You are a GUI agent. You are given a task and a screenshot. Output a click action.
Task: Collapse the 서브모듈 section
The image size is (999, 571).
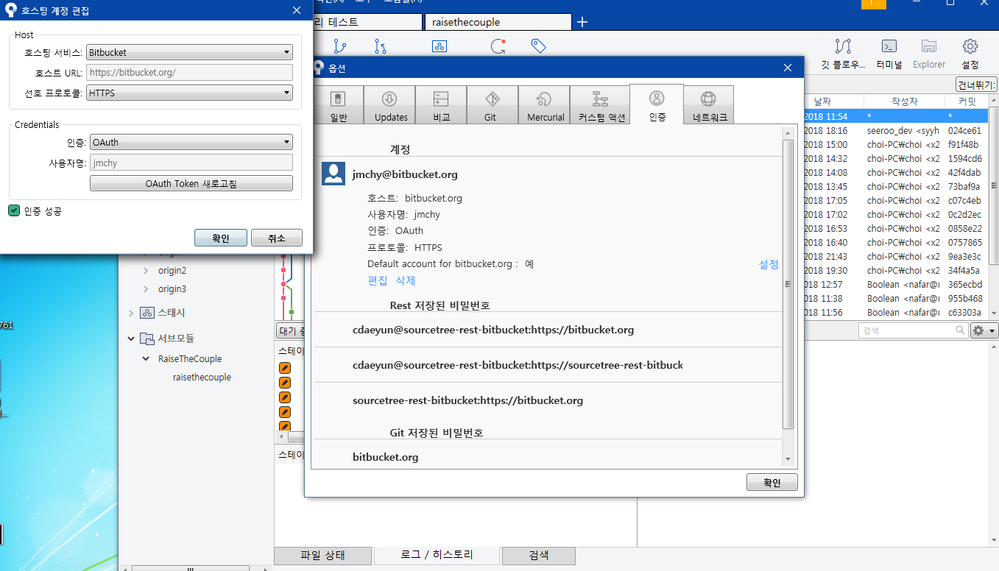[131, 338]
